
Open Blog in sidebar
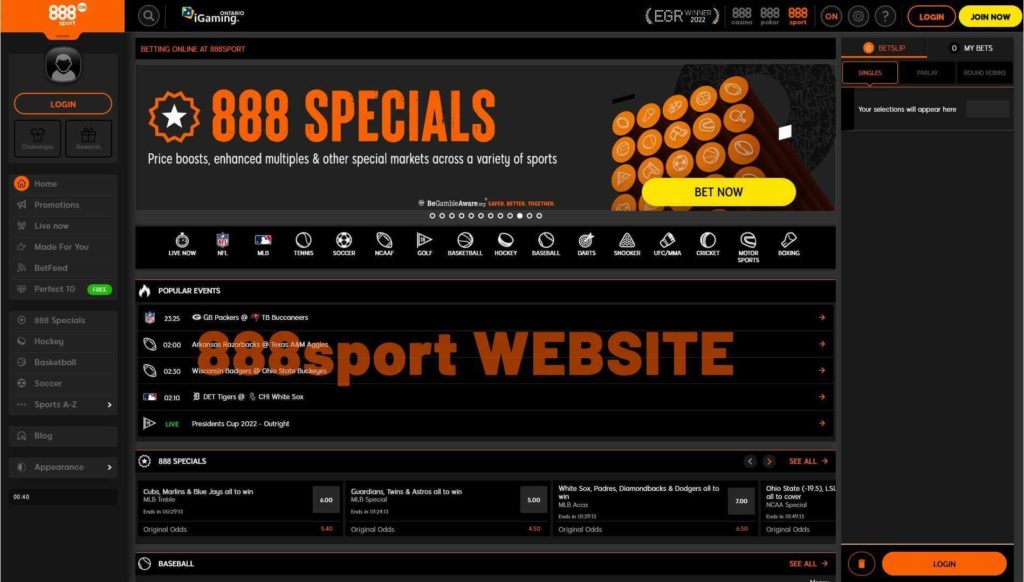tap(63, 436)
